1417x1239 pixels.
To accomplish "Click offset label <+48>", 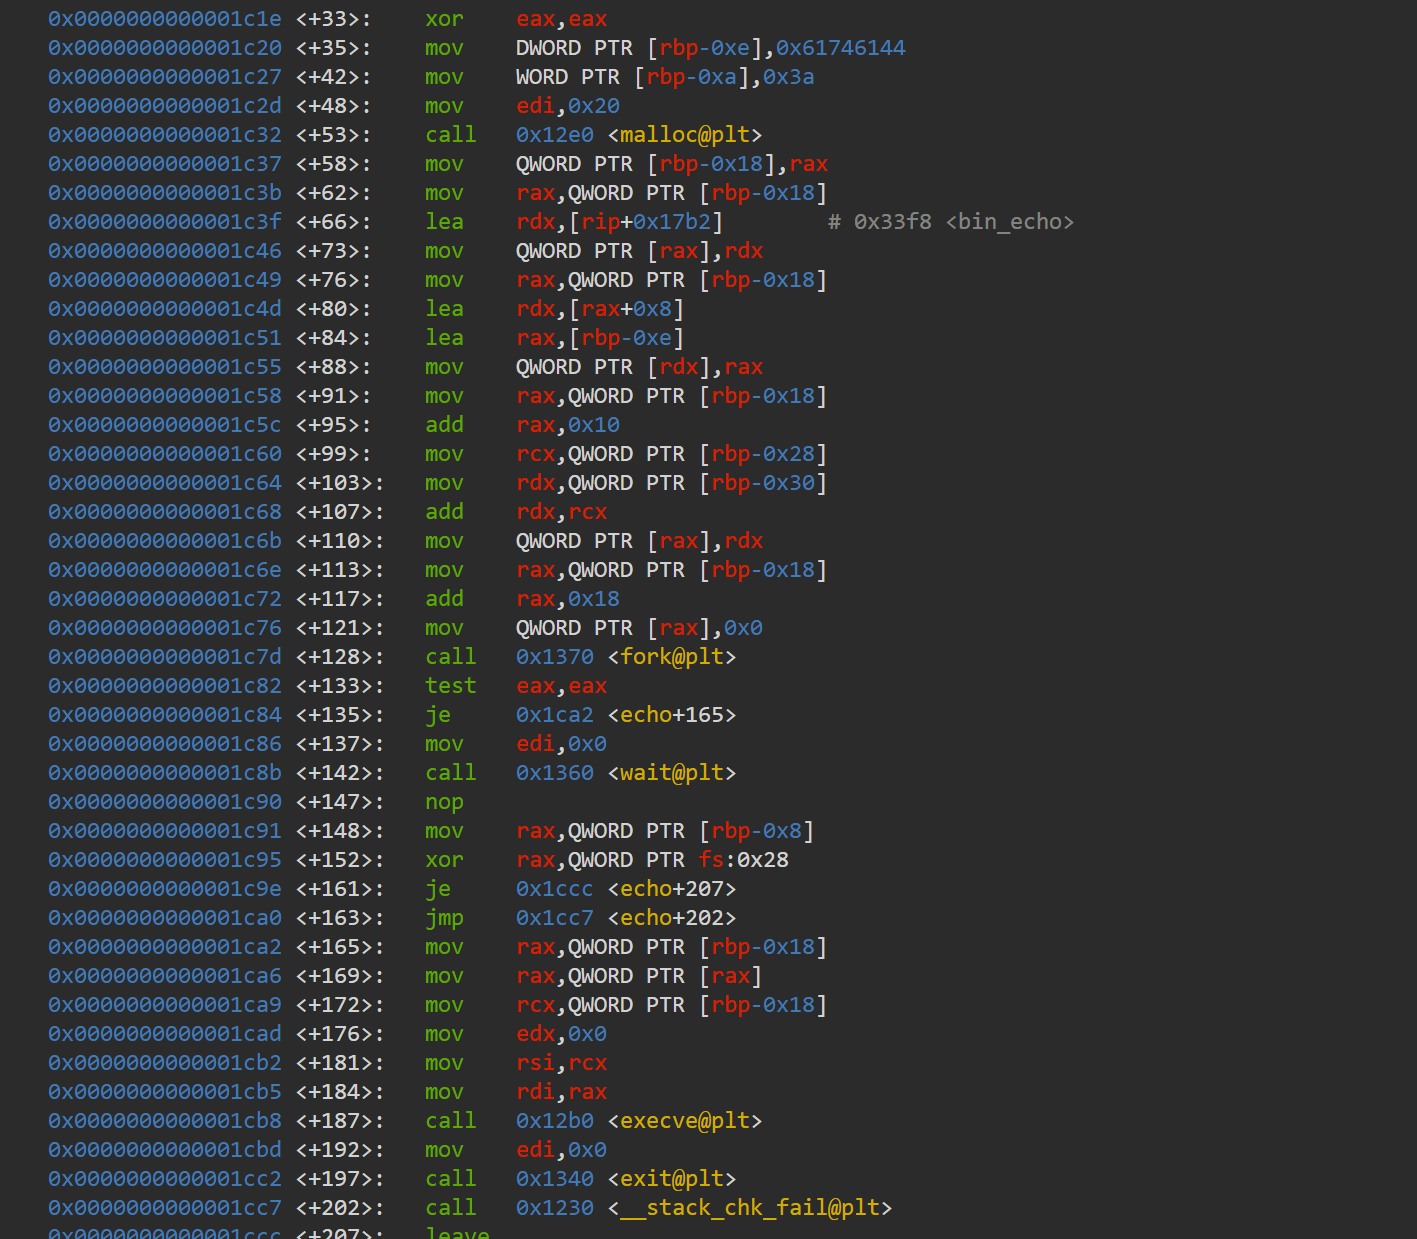I will [x=334, y=106].
